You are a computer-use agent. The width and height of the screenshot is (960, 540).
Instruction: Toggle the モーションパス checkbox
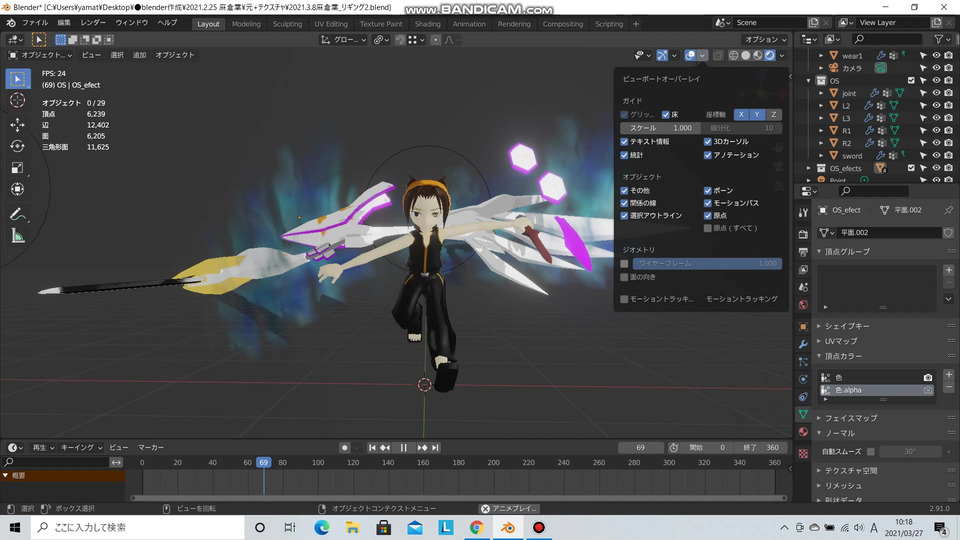[707, 203]
